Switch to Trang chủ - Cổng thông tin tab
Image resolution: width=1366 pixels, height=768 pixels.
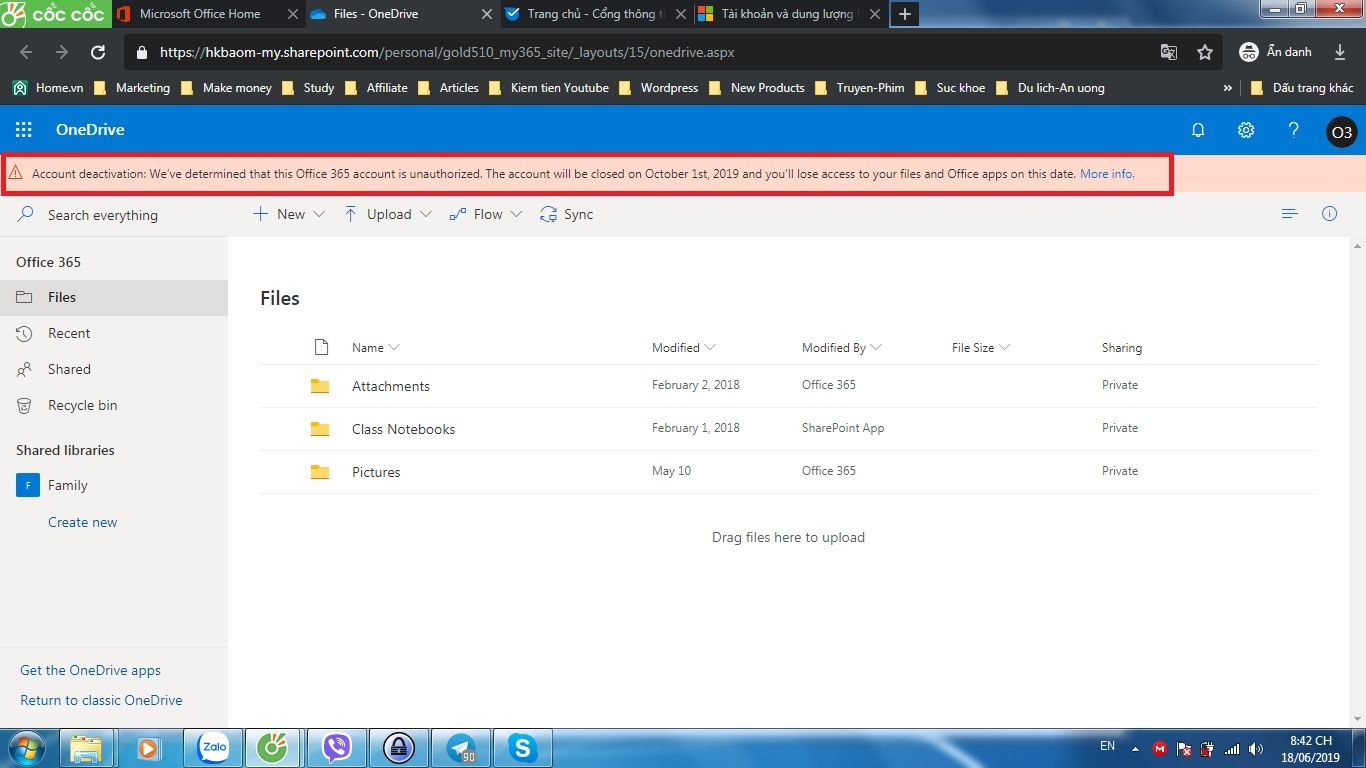595,14
